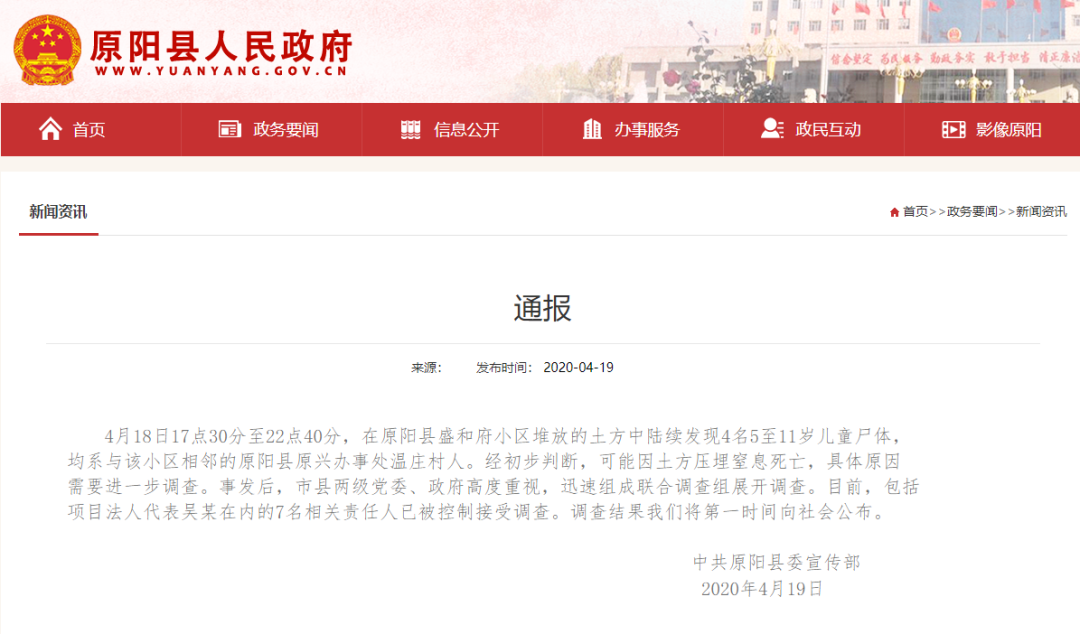
Task: Click the line starting 需要进一步调查
Action: pos(493,487)
